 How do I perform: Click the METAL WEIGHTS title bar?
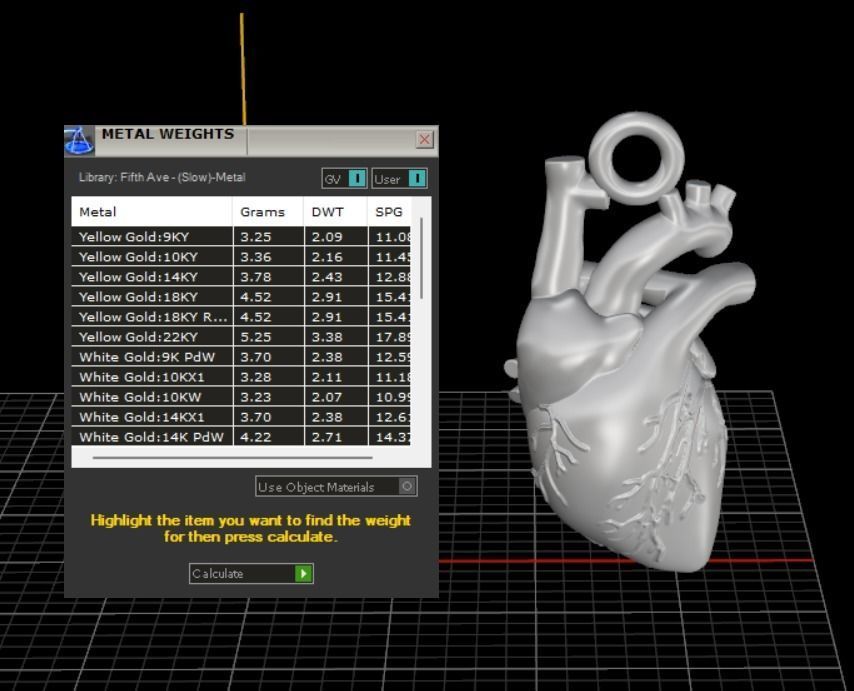pyautogui.click(x=251, y=141)
